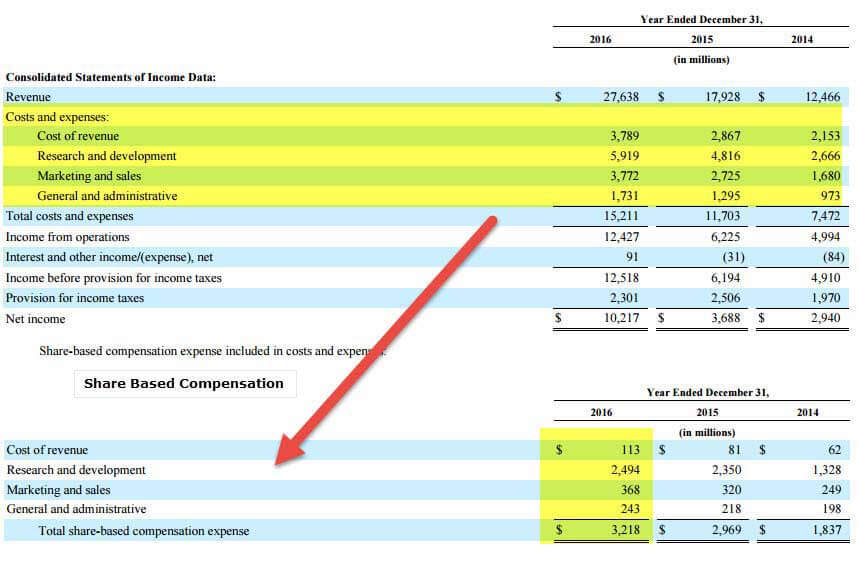859x567 pixels.
Task: Select the Revenue row label
Action: (x=28, y=97)
